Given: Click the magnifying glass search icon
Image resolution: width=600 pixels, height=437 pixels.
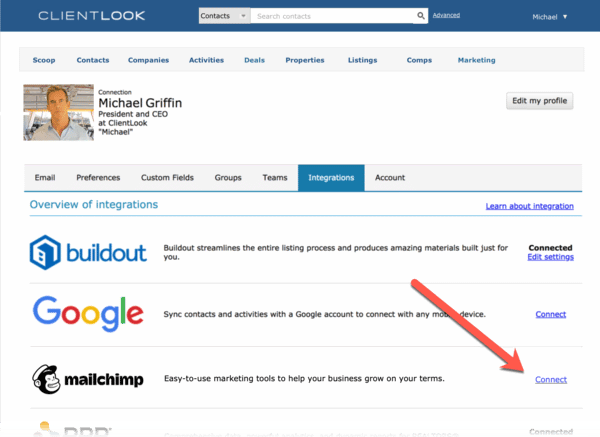Looking at the screenshot, I should tap(421, 16).
